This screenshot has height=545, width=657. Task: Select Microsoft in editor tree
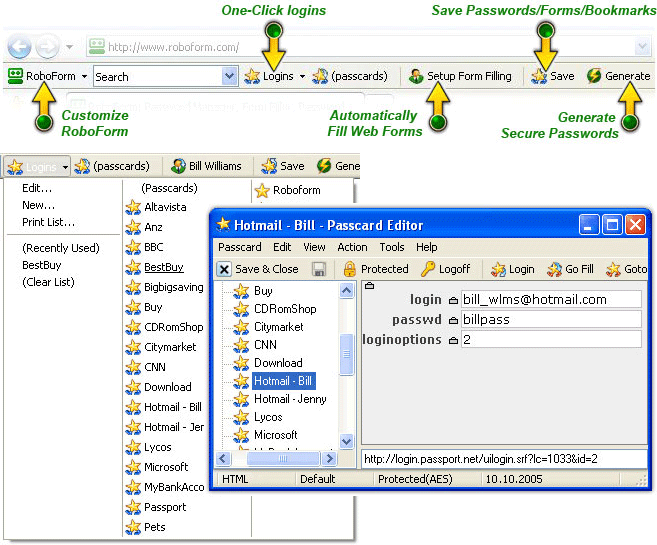(276, 435)
